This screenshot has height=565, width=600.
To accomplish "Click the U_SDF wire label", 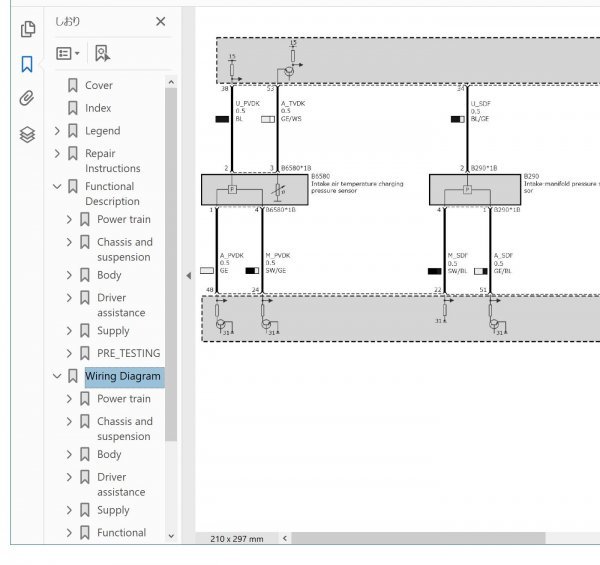I will click(481, 104).
